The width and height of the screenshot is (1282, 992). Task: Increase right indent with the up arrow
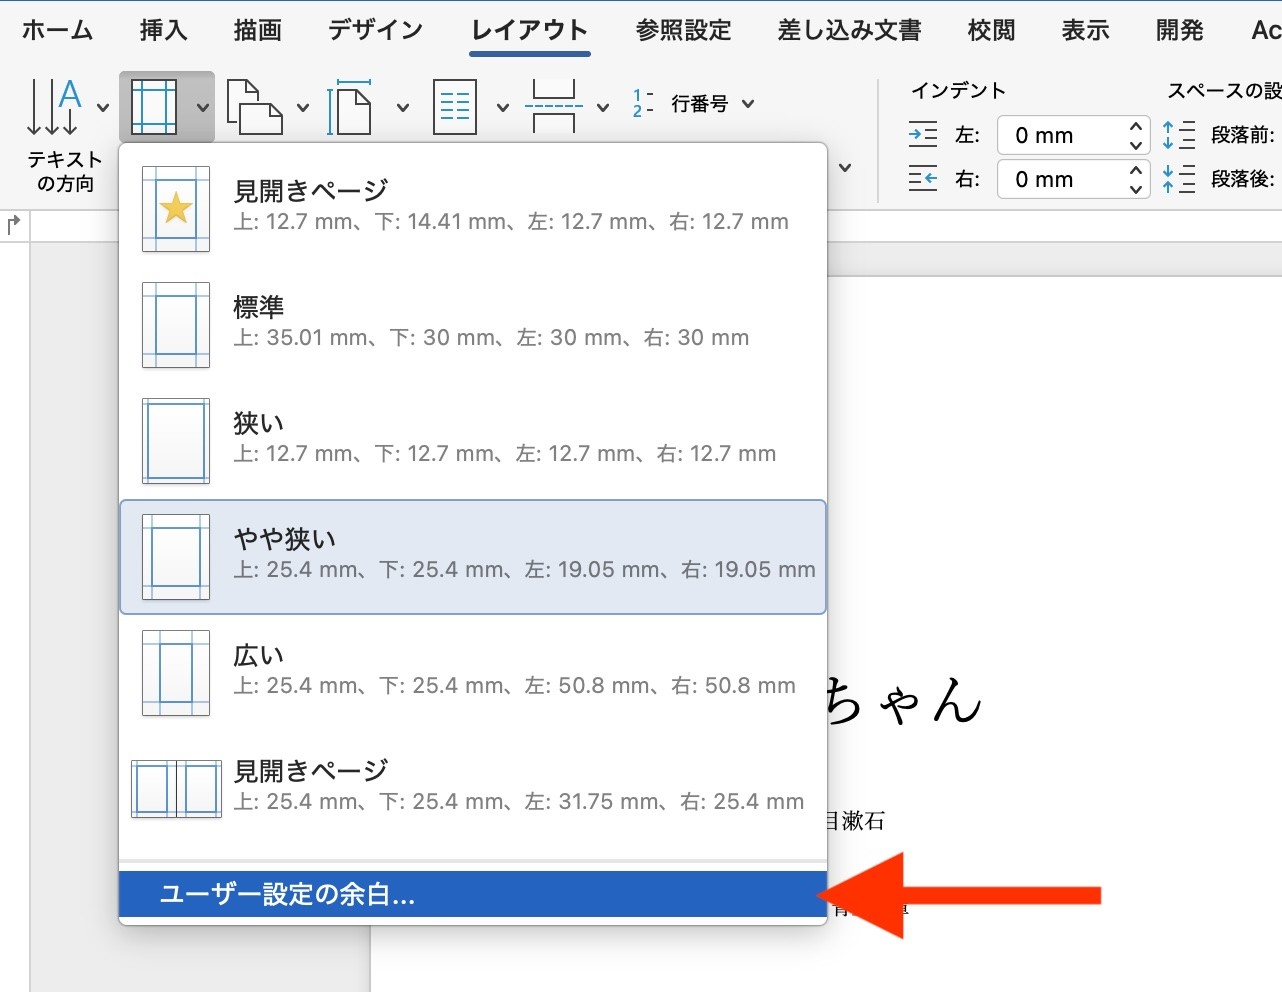pos(1136,171)
